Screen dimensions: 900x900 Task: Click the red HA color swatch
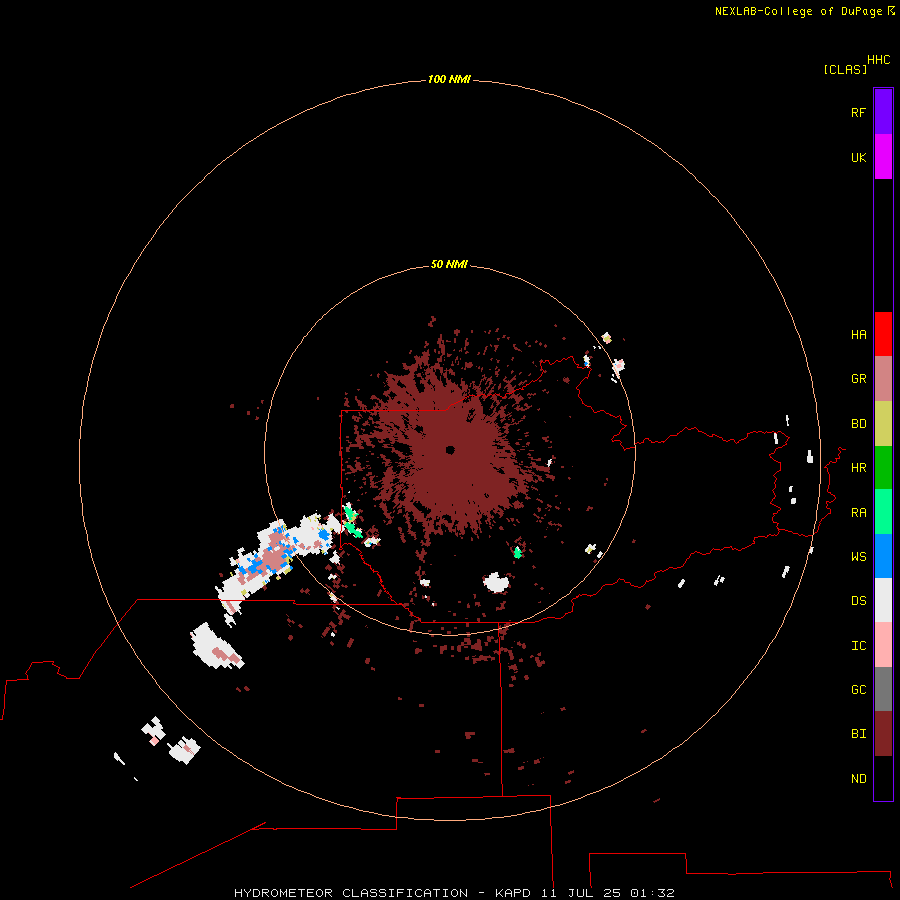point(883,334)
